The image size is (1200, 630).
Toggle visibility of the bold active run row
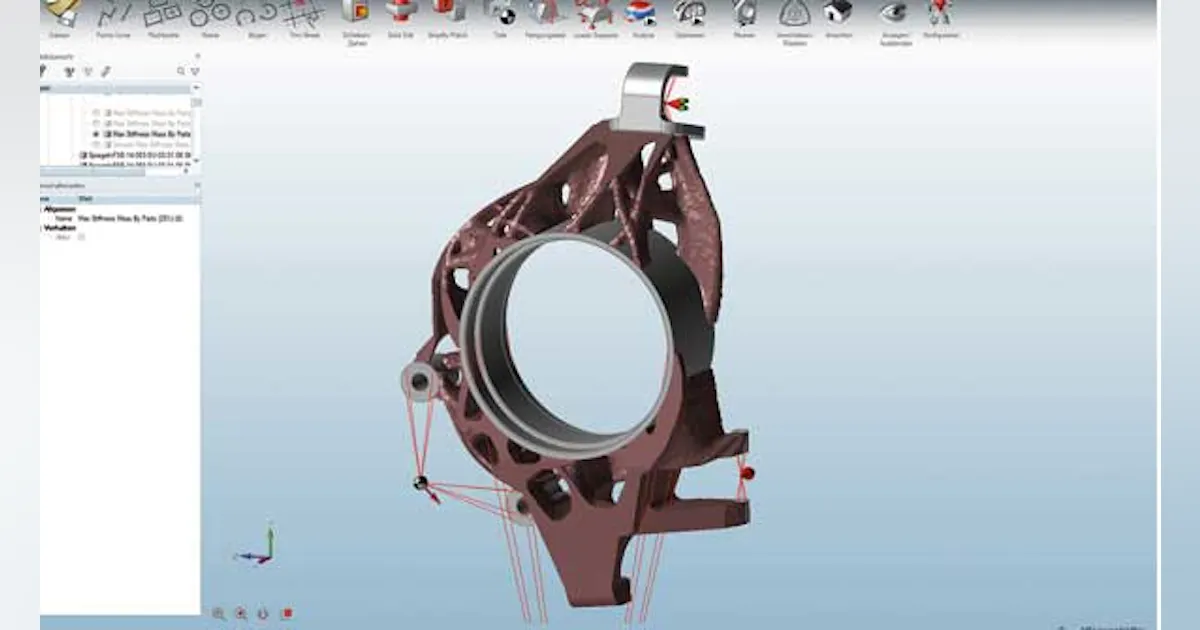[x=97, y=134]
